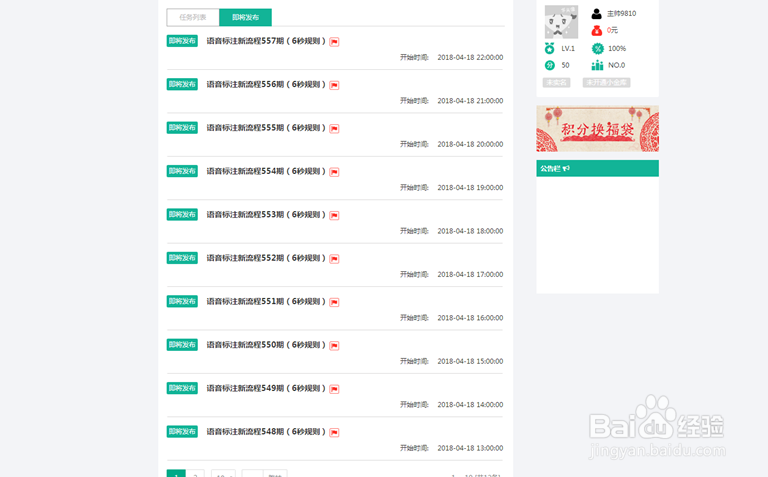Open task 语音标注新流程553期
The image size is (768, 477).
[266, 215]
